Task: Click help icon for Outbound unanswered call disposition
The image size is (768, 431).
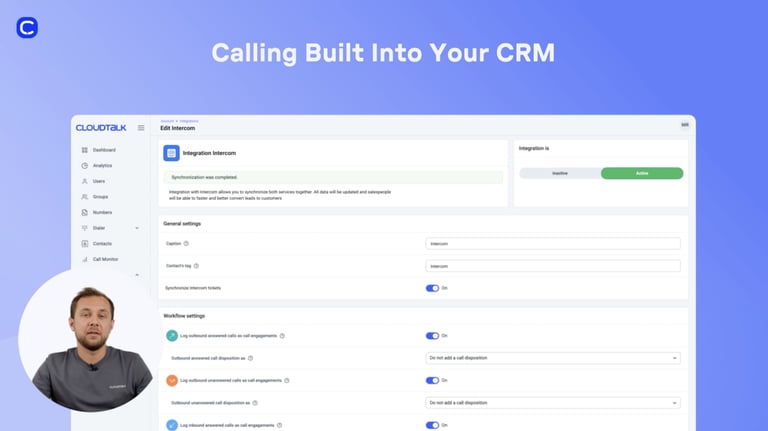Action: (255, 403)
